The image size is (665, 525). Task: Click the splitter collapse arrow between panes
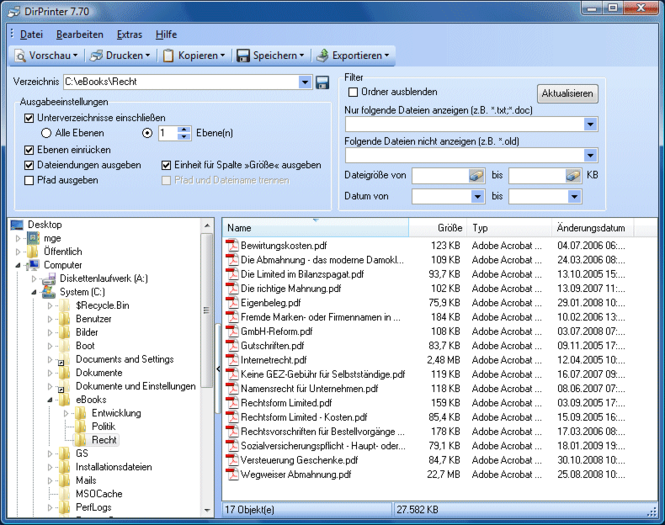click(218, 369)
